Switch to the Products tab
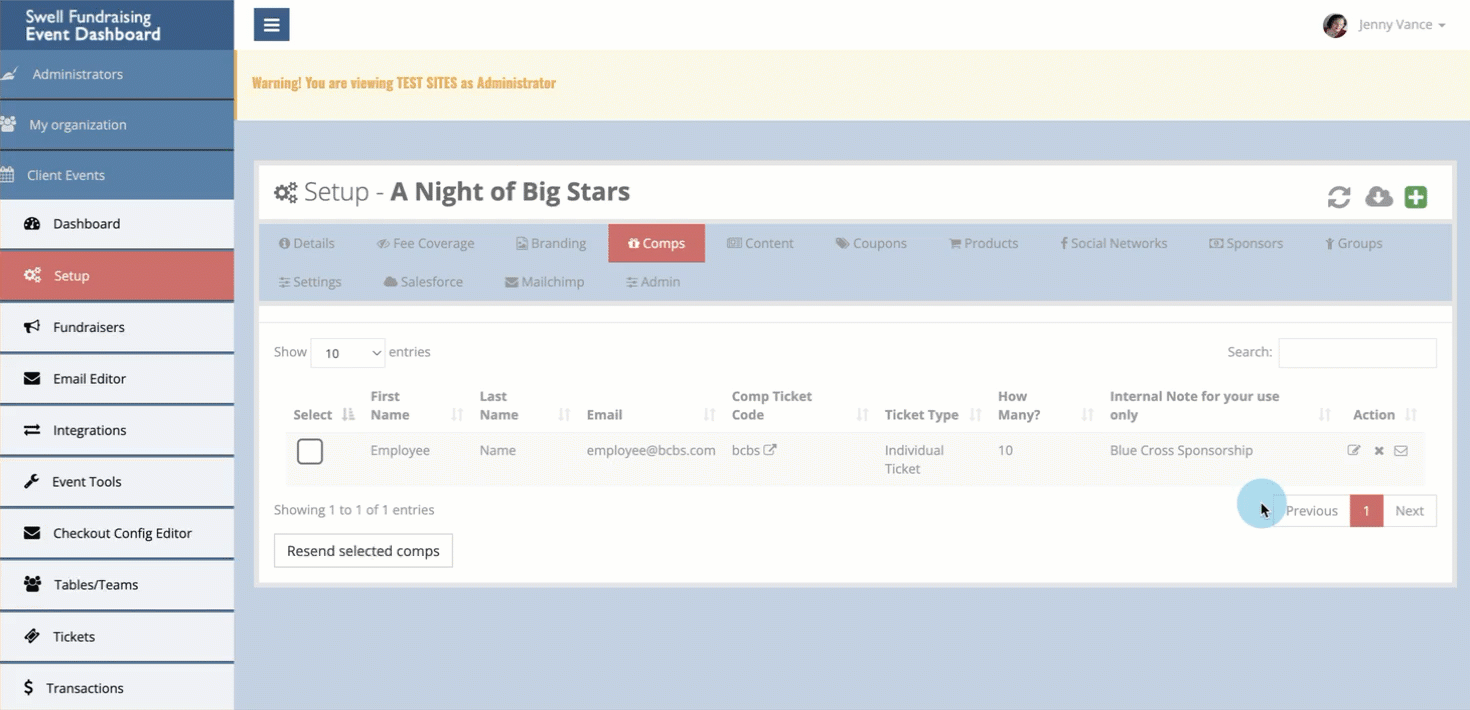This screenshot has width=1470, height=710. point(984,243)
